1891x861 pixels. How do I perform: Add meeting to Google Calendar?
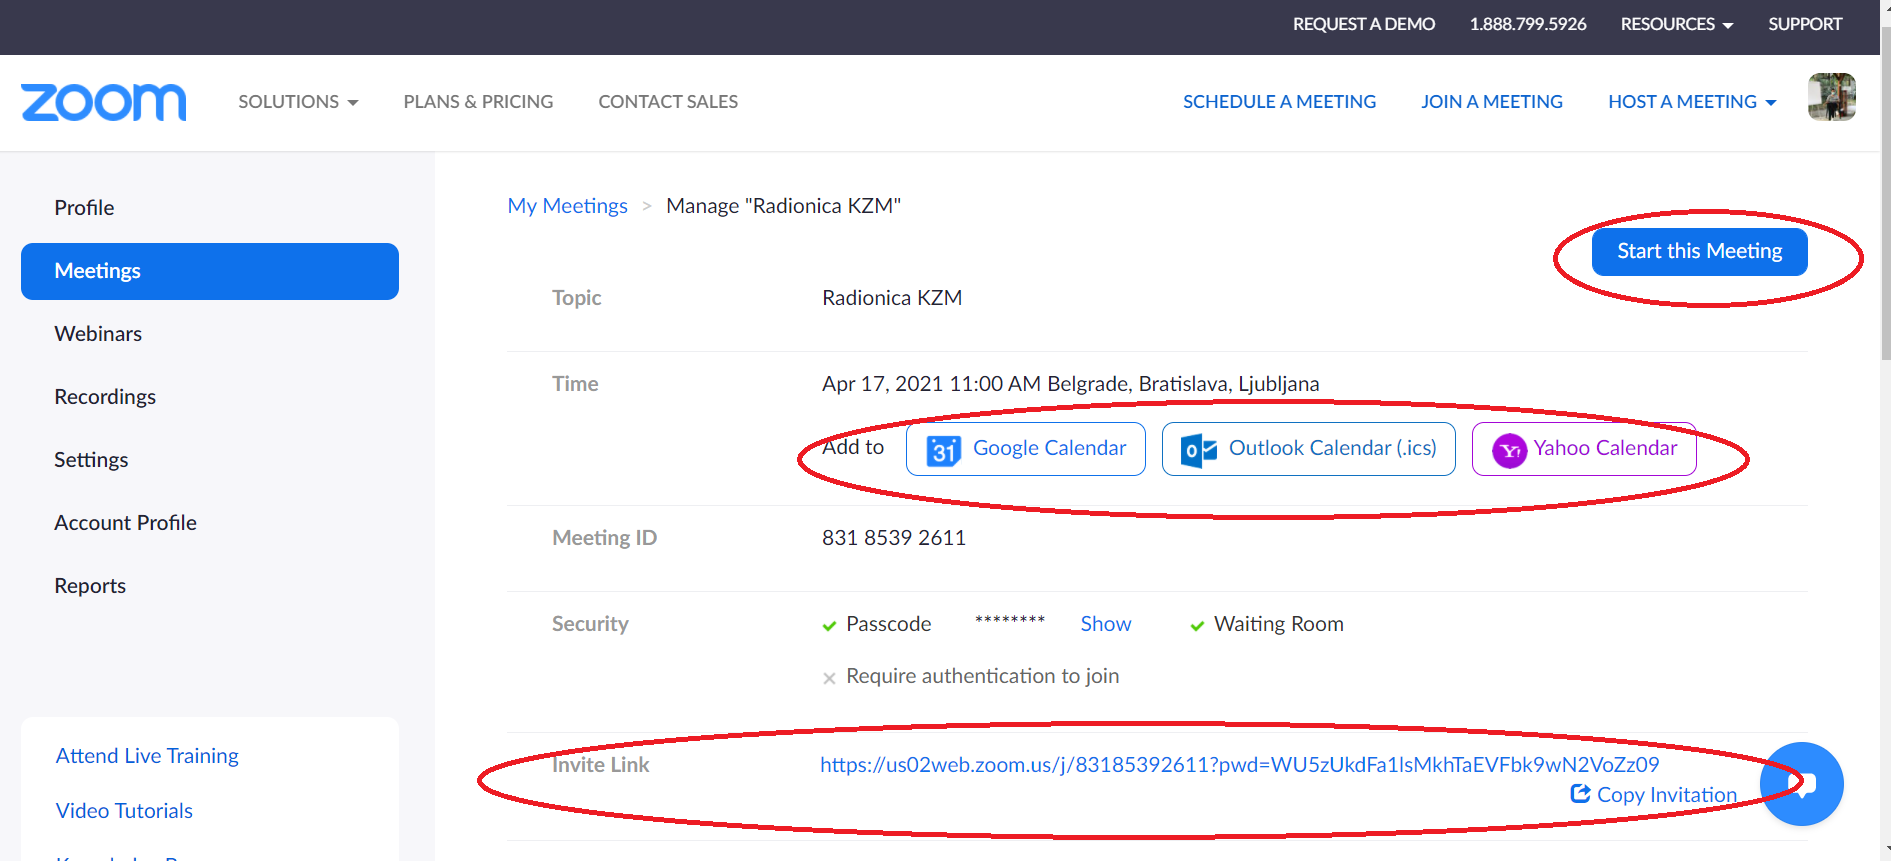[x=1025, y=449]
